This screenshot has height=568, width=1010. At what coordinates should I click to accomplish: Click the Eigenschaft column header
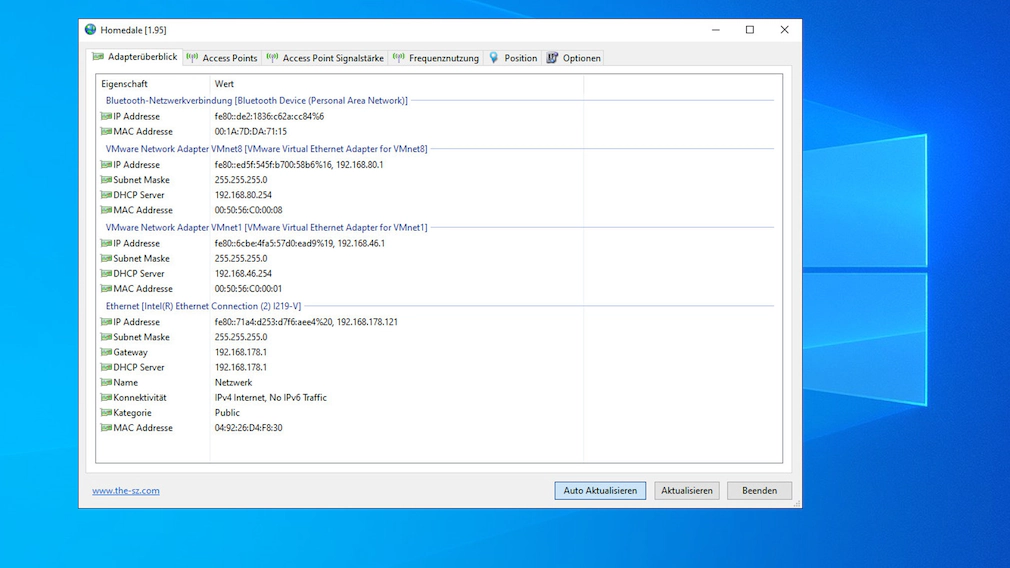pyautogui.click(x=153, y=84)
